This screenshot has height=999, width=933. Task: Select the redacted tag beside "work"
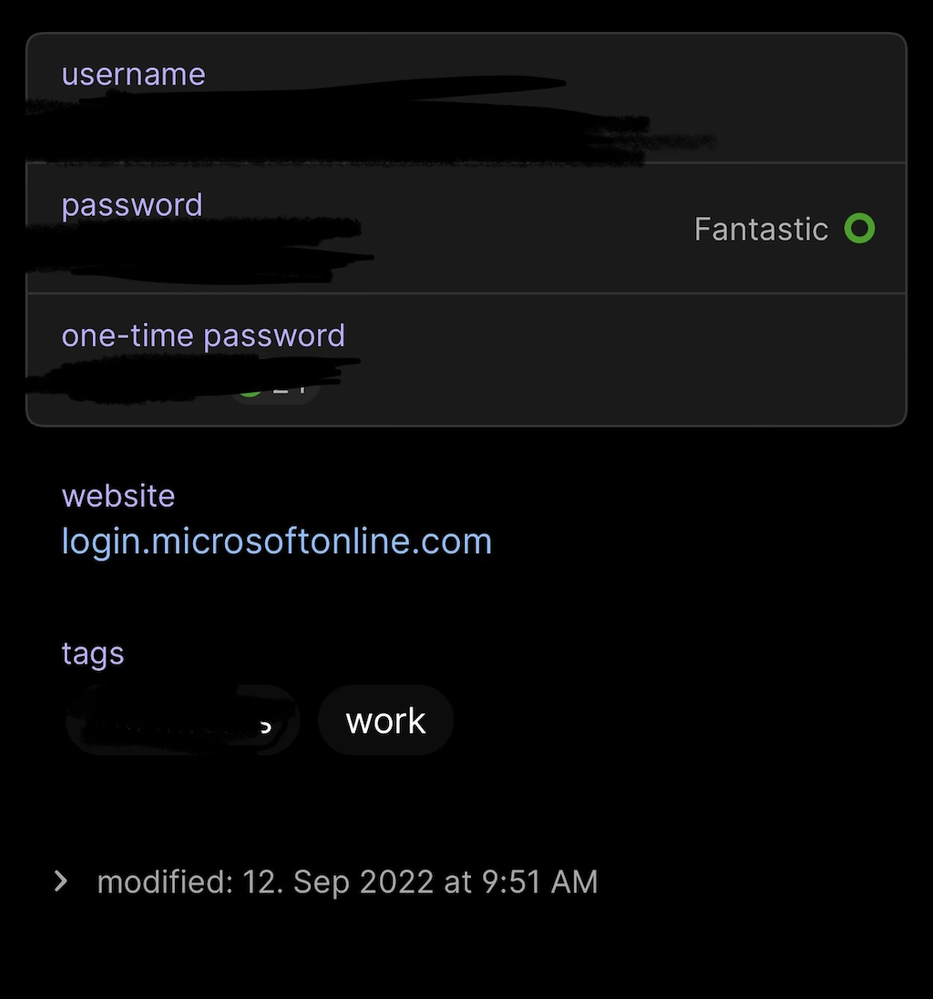[x=182, y=721]
